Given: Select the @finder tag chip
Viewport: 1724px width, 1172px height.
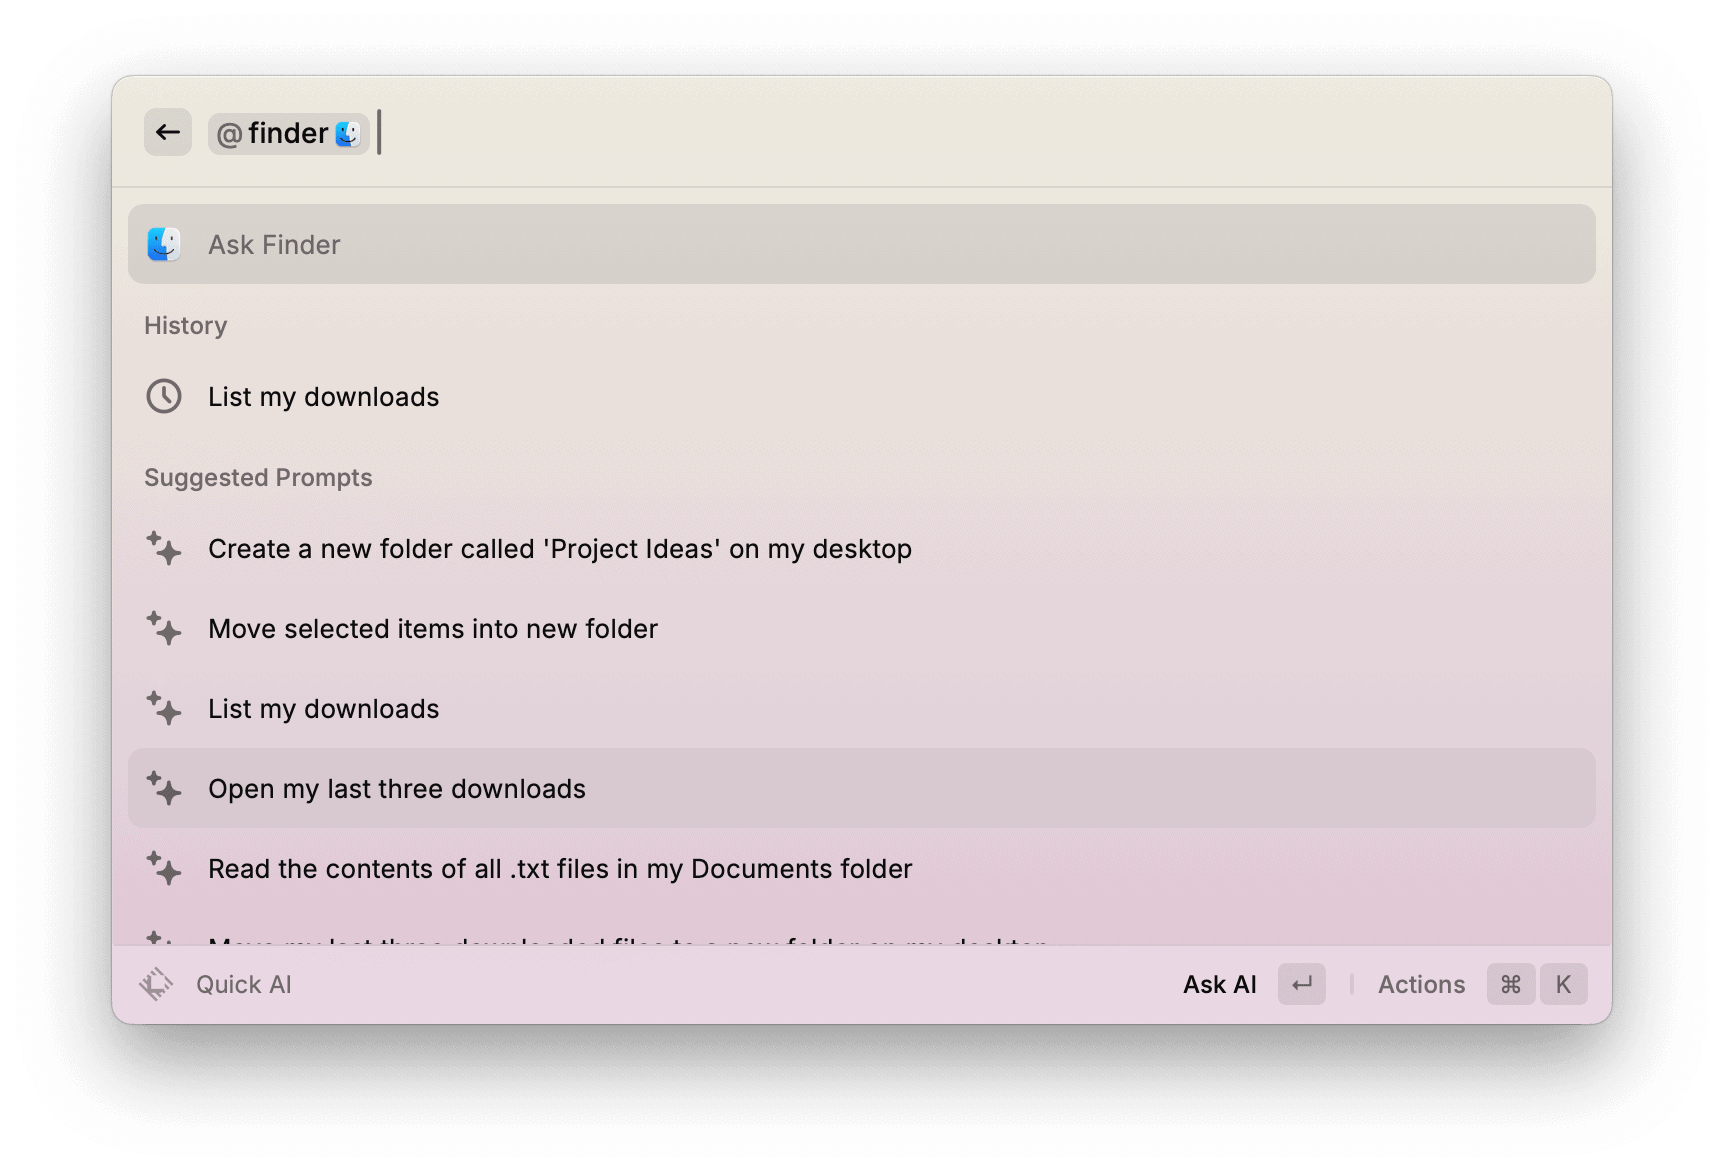Looking at the screenshot, I should tap(289, 133).
